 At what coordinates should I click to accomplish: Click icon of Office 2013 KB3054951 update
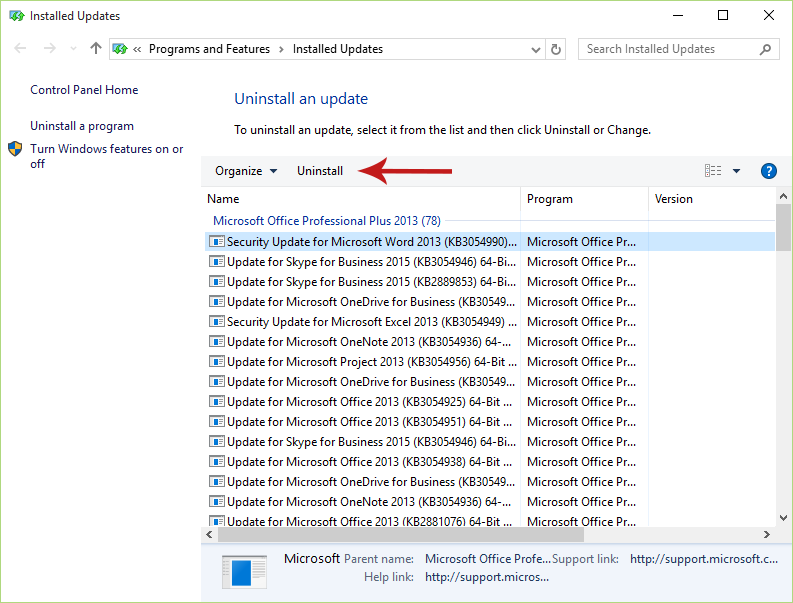(x=216, y=422)
